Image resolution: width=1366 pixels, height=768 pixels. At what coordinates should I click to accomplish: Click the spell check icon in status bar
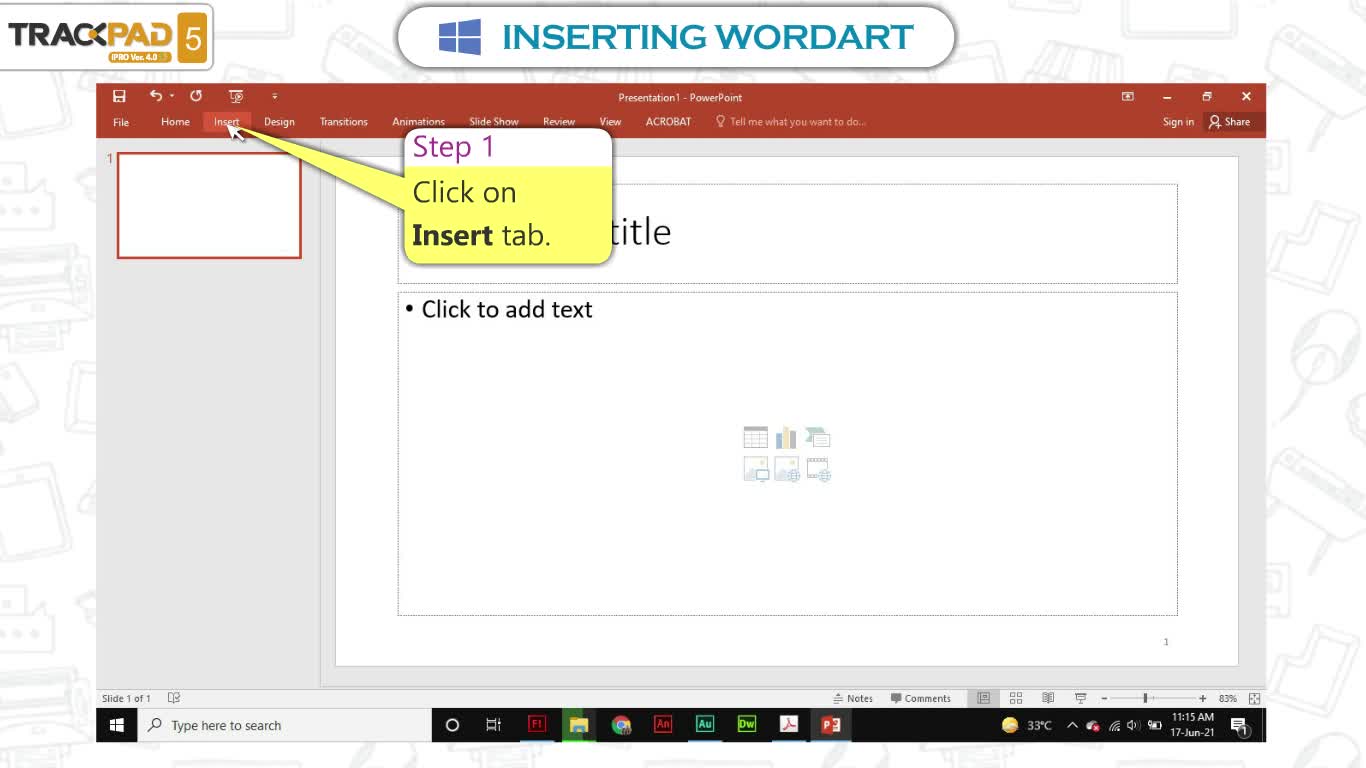tap(174, 698)
